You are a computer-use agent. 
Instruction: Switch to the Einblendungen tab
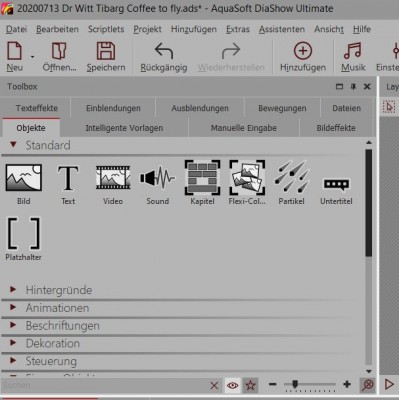[113, 108]
